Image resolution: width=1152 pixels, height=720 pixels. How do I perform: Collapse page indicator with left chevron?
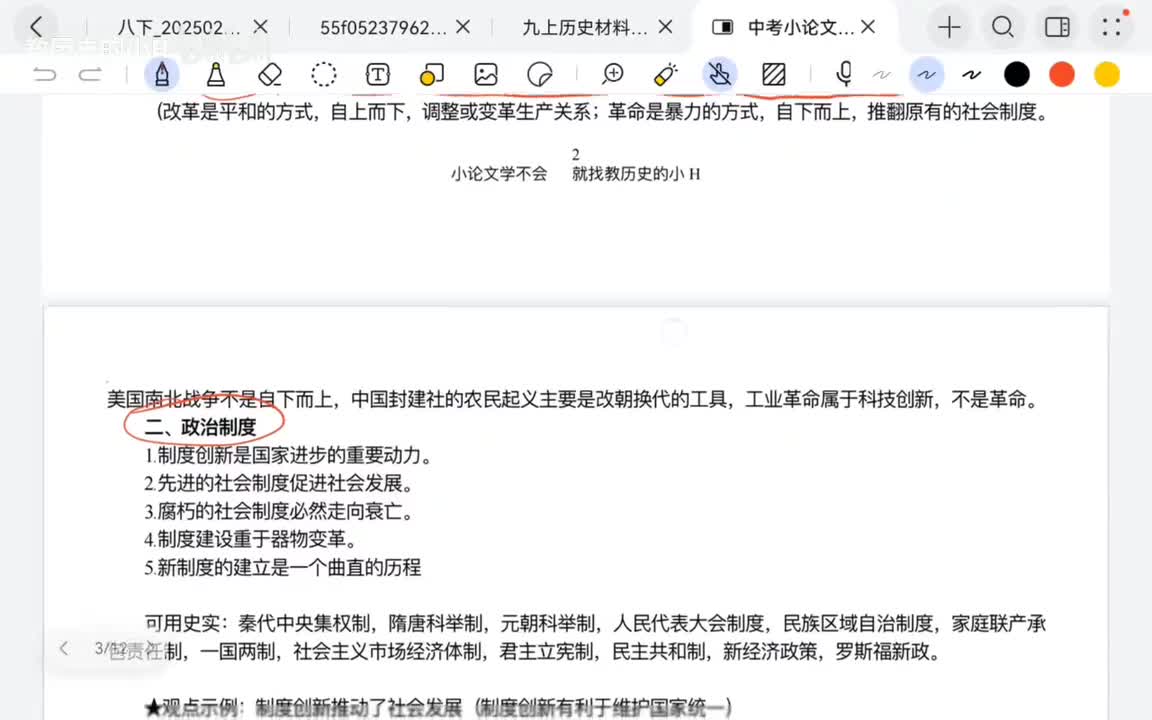click(65, 649)
